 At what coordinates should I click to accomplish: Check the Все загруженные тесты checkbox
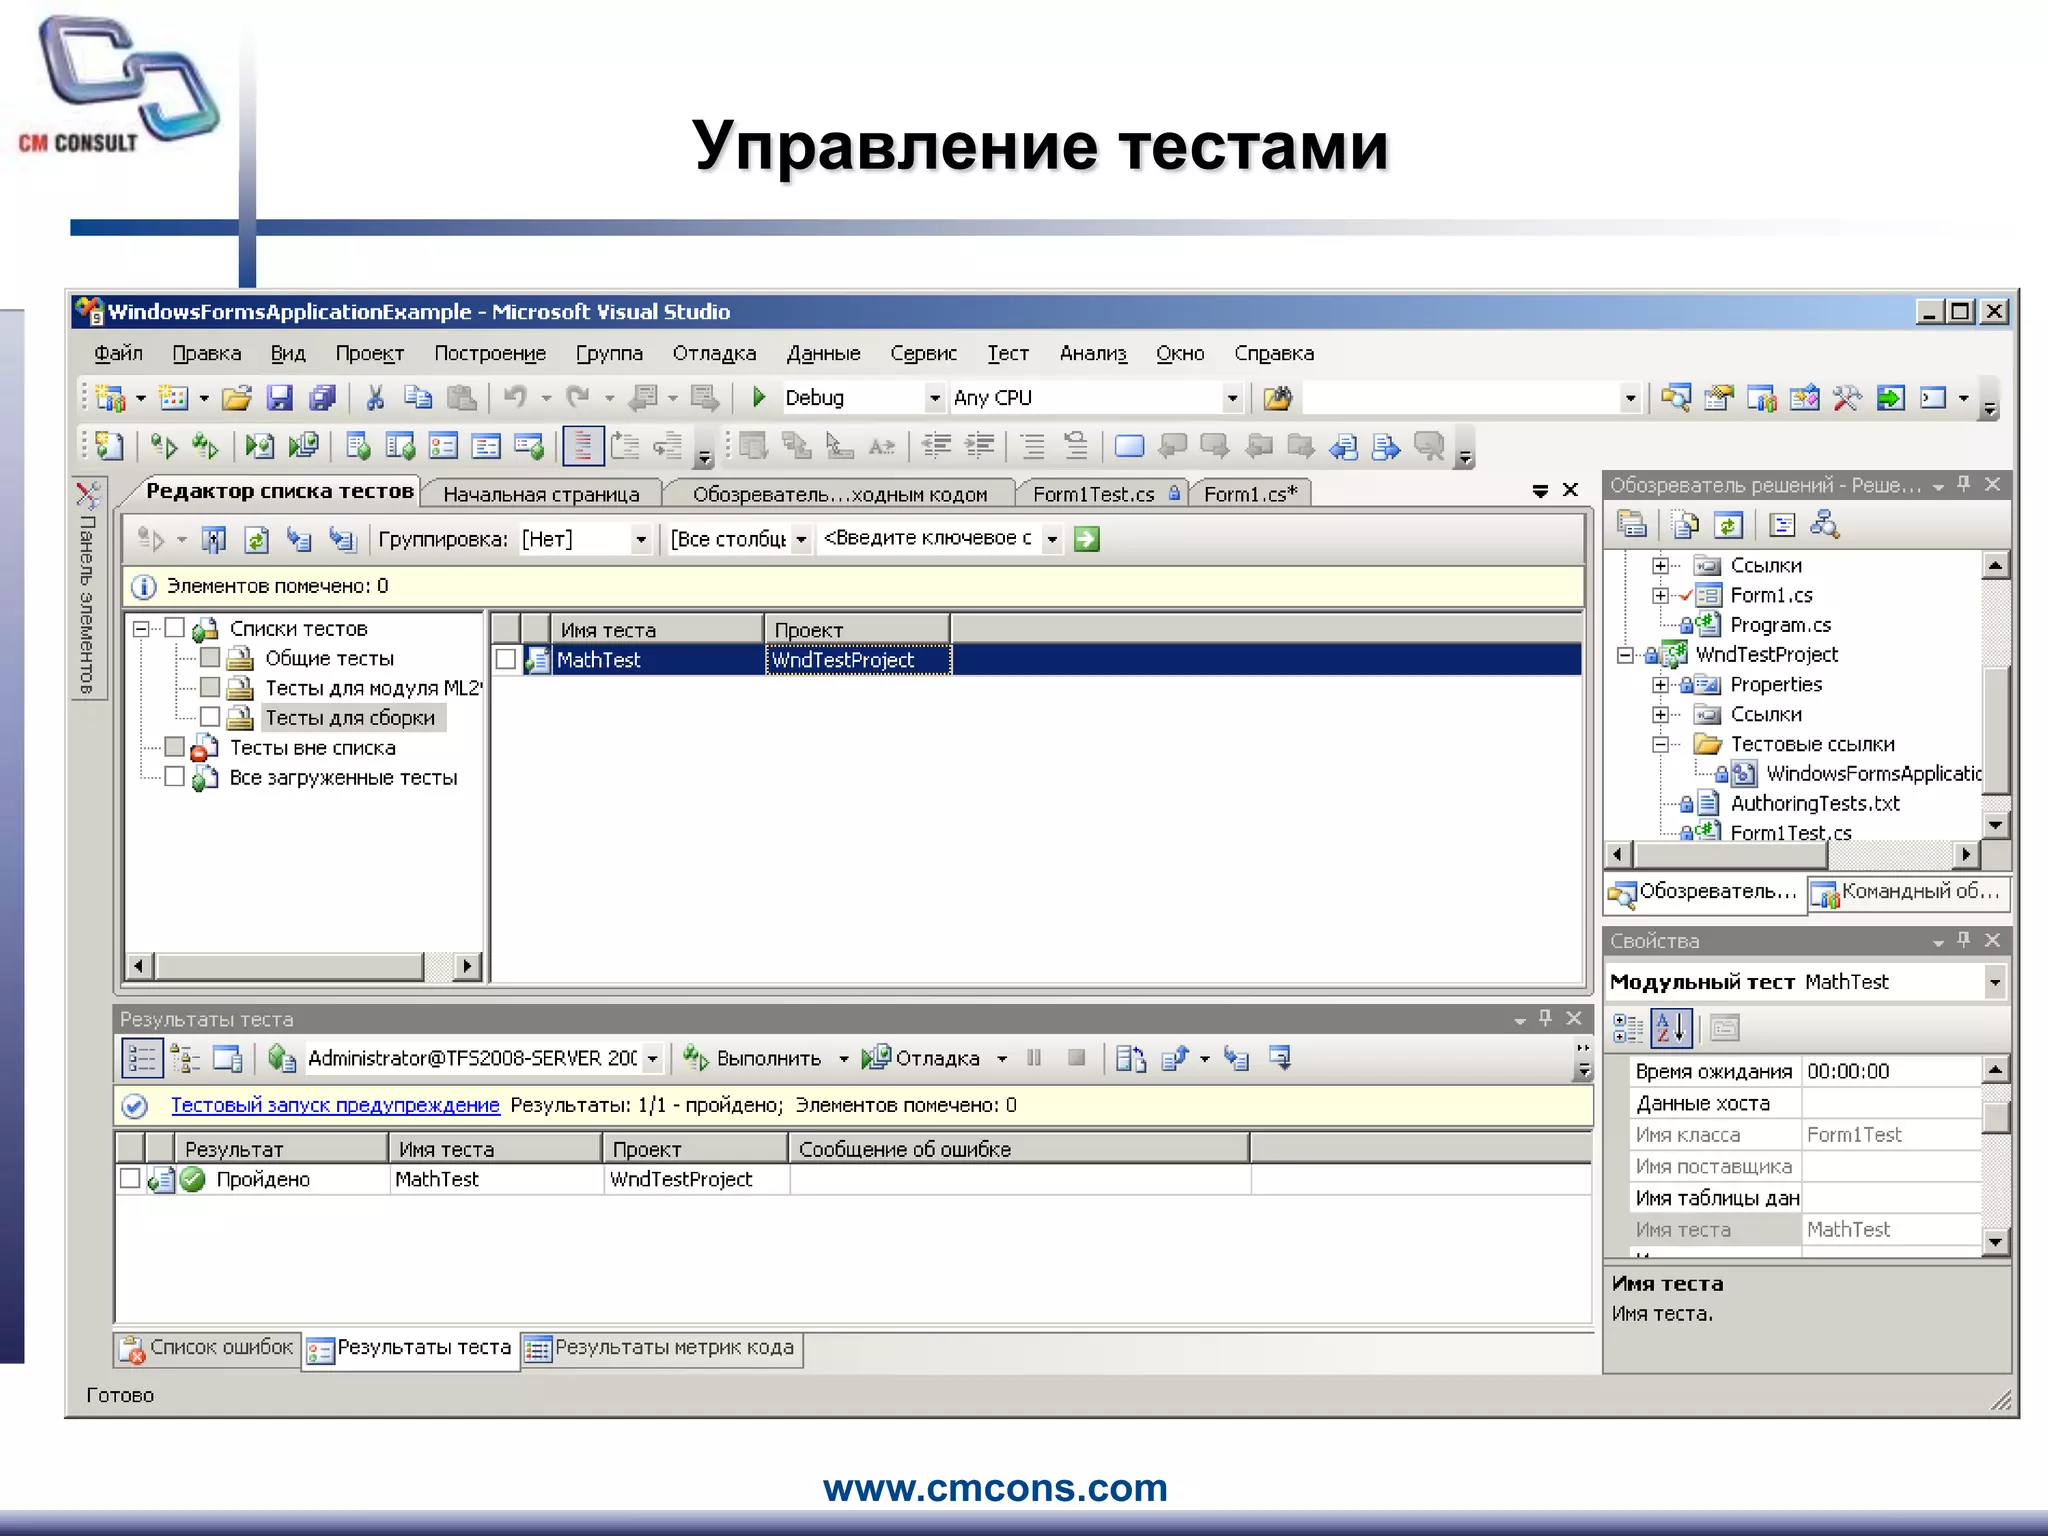pos(175,777)
